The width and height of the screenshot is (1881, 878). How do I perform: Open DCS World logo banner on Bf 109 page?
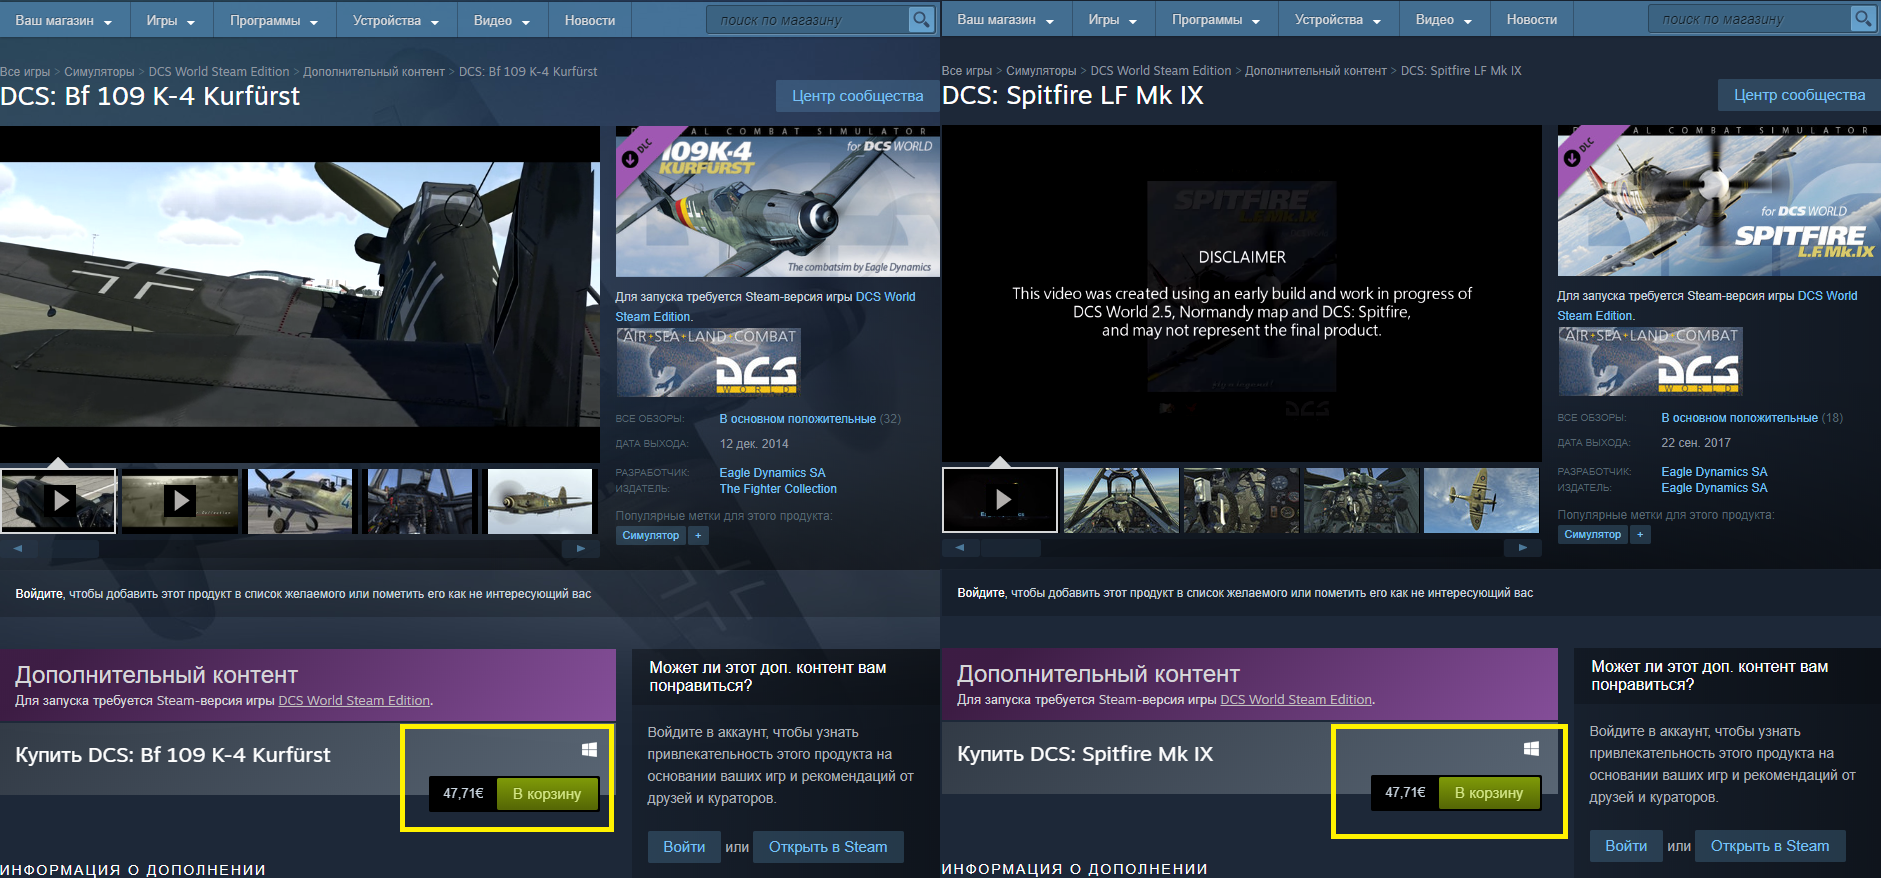tap(708, 363)
